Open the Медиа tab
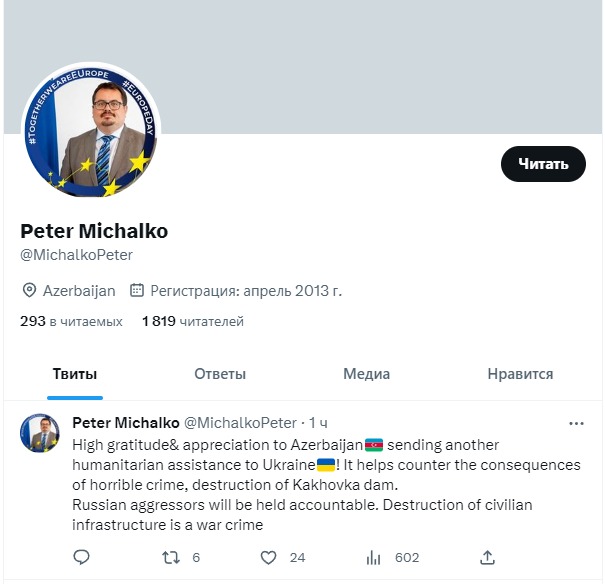This screenshot has width=605, height=584. tap(366, 374)
